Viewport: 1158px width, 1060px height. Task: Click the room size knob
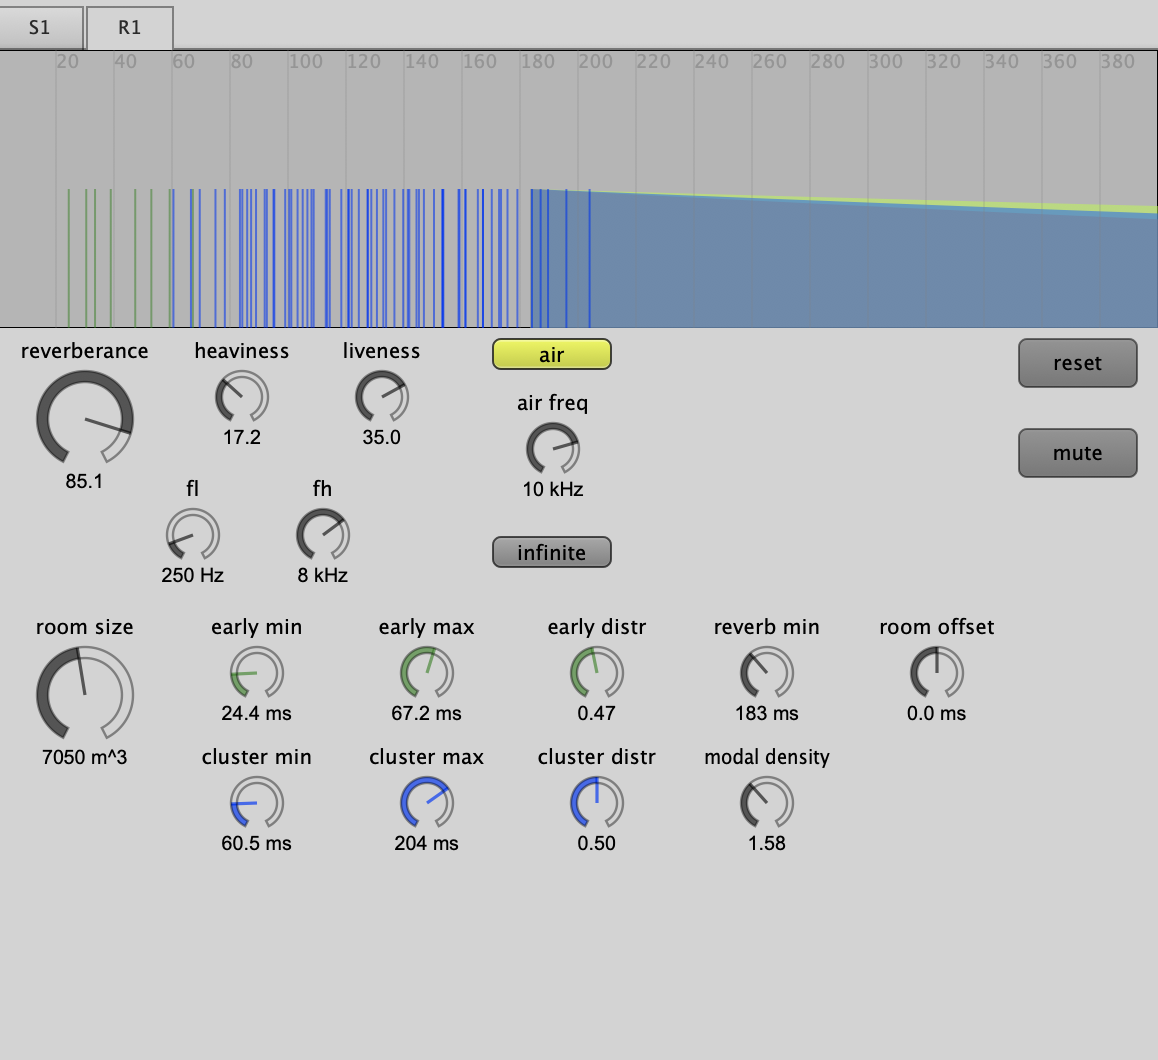pyautogui.click(x=85, y=694)
